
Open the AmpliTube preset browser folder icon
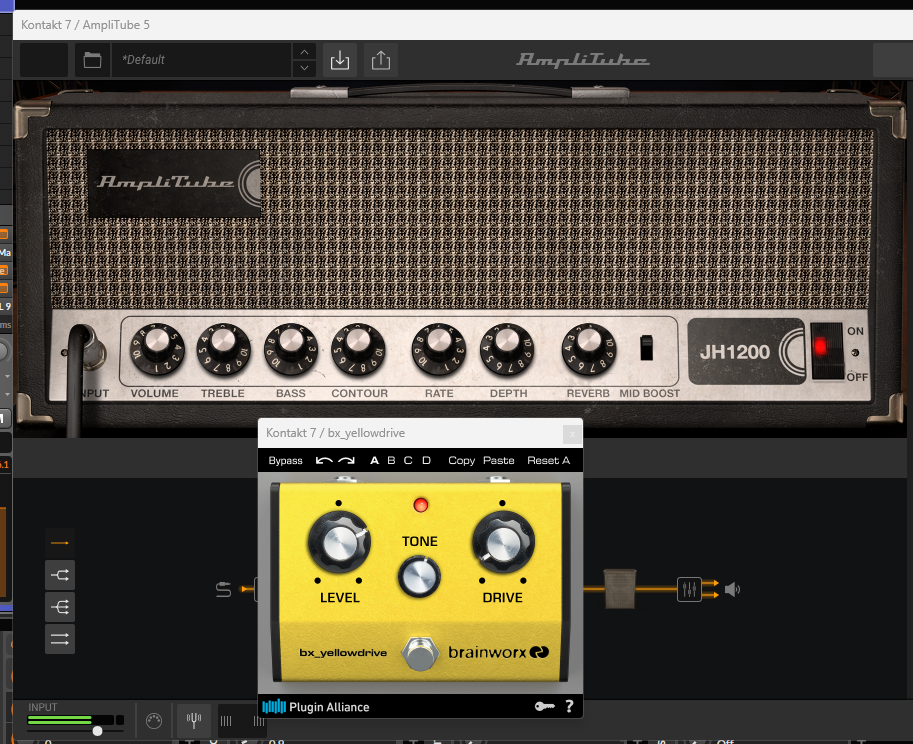(x=93, y=60)
